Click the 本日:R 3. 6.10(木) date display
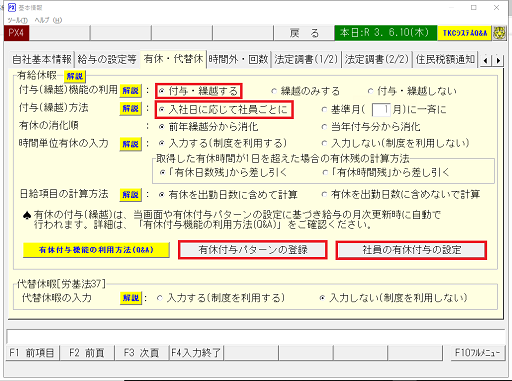 pyautogui.click(x=386, y=33)
